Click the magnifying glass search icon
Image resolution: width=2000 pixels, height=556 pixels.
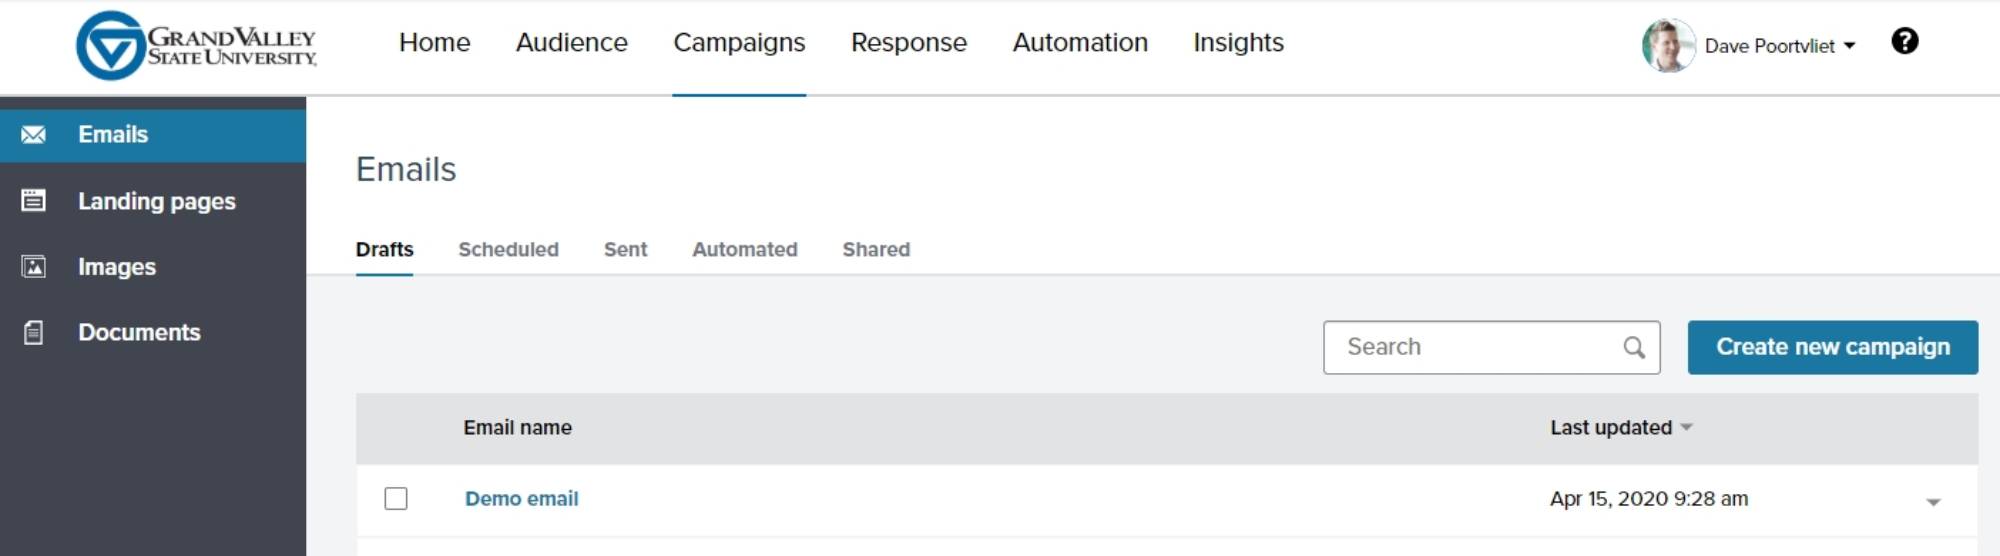coord(1633,347)
